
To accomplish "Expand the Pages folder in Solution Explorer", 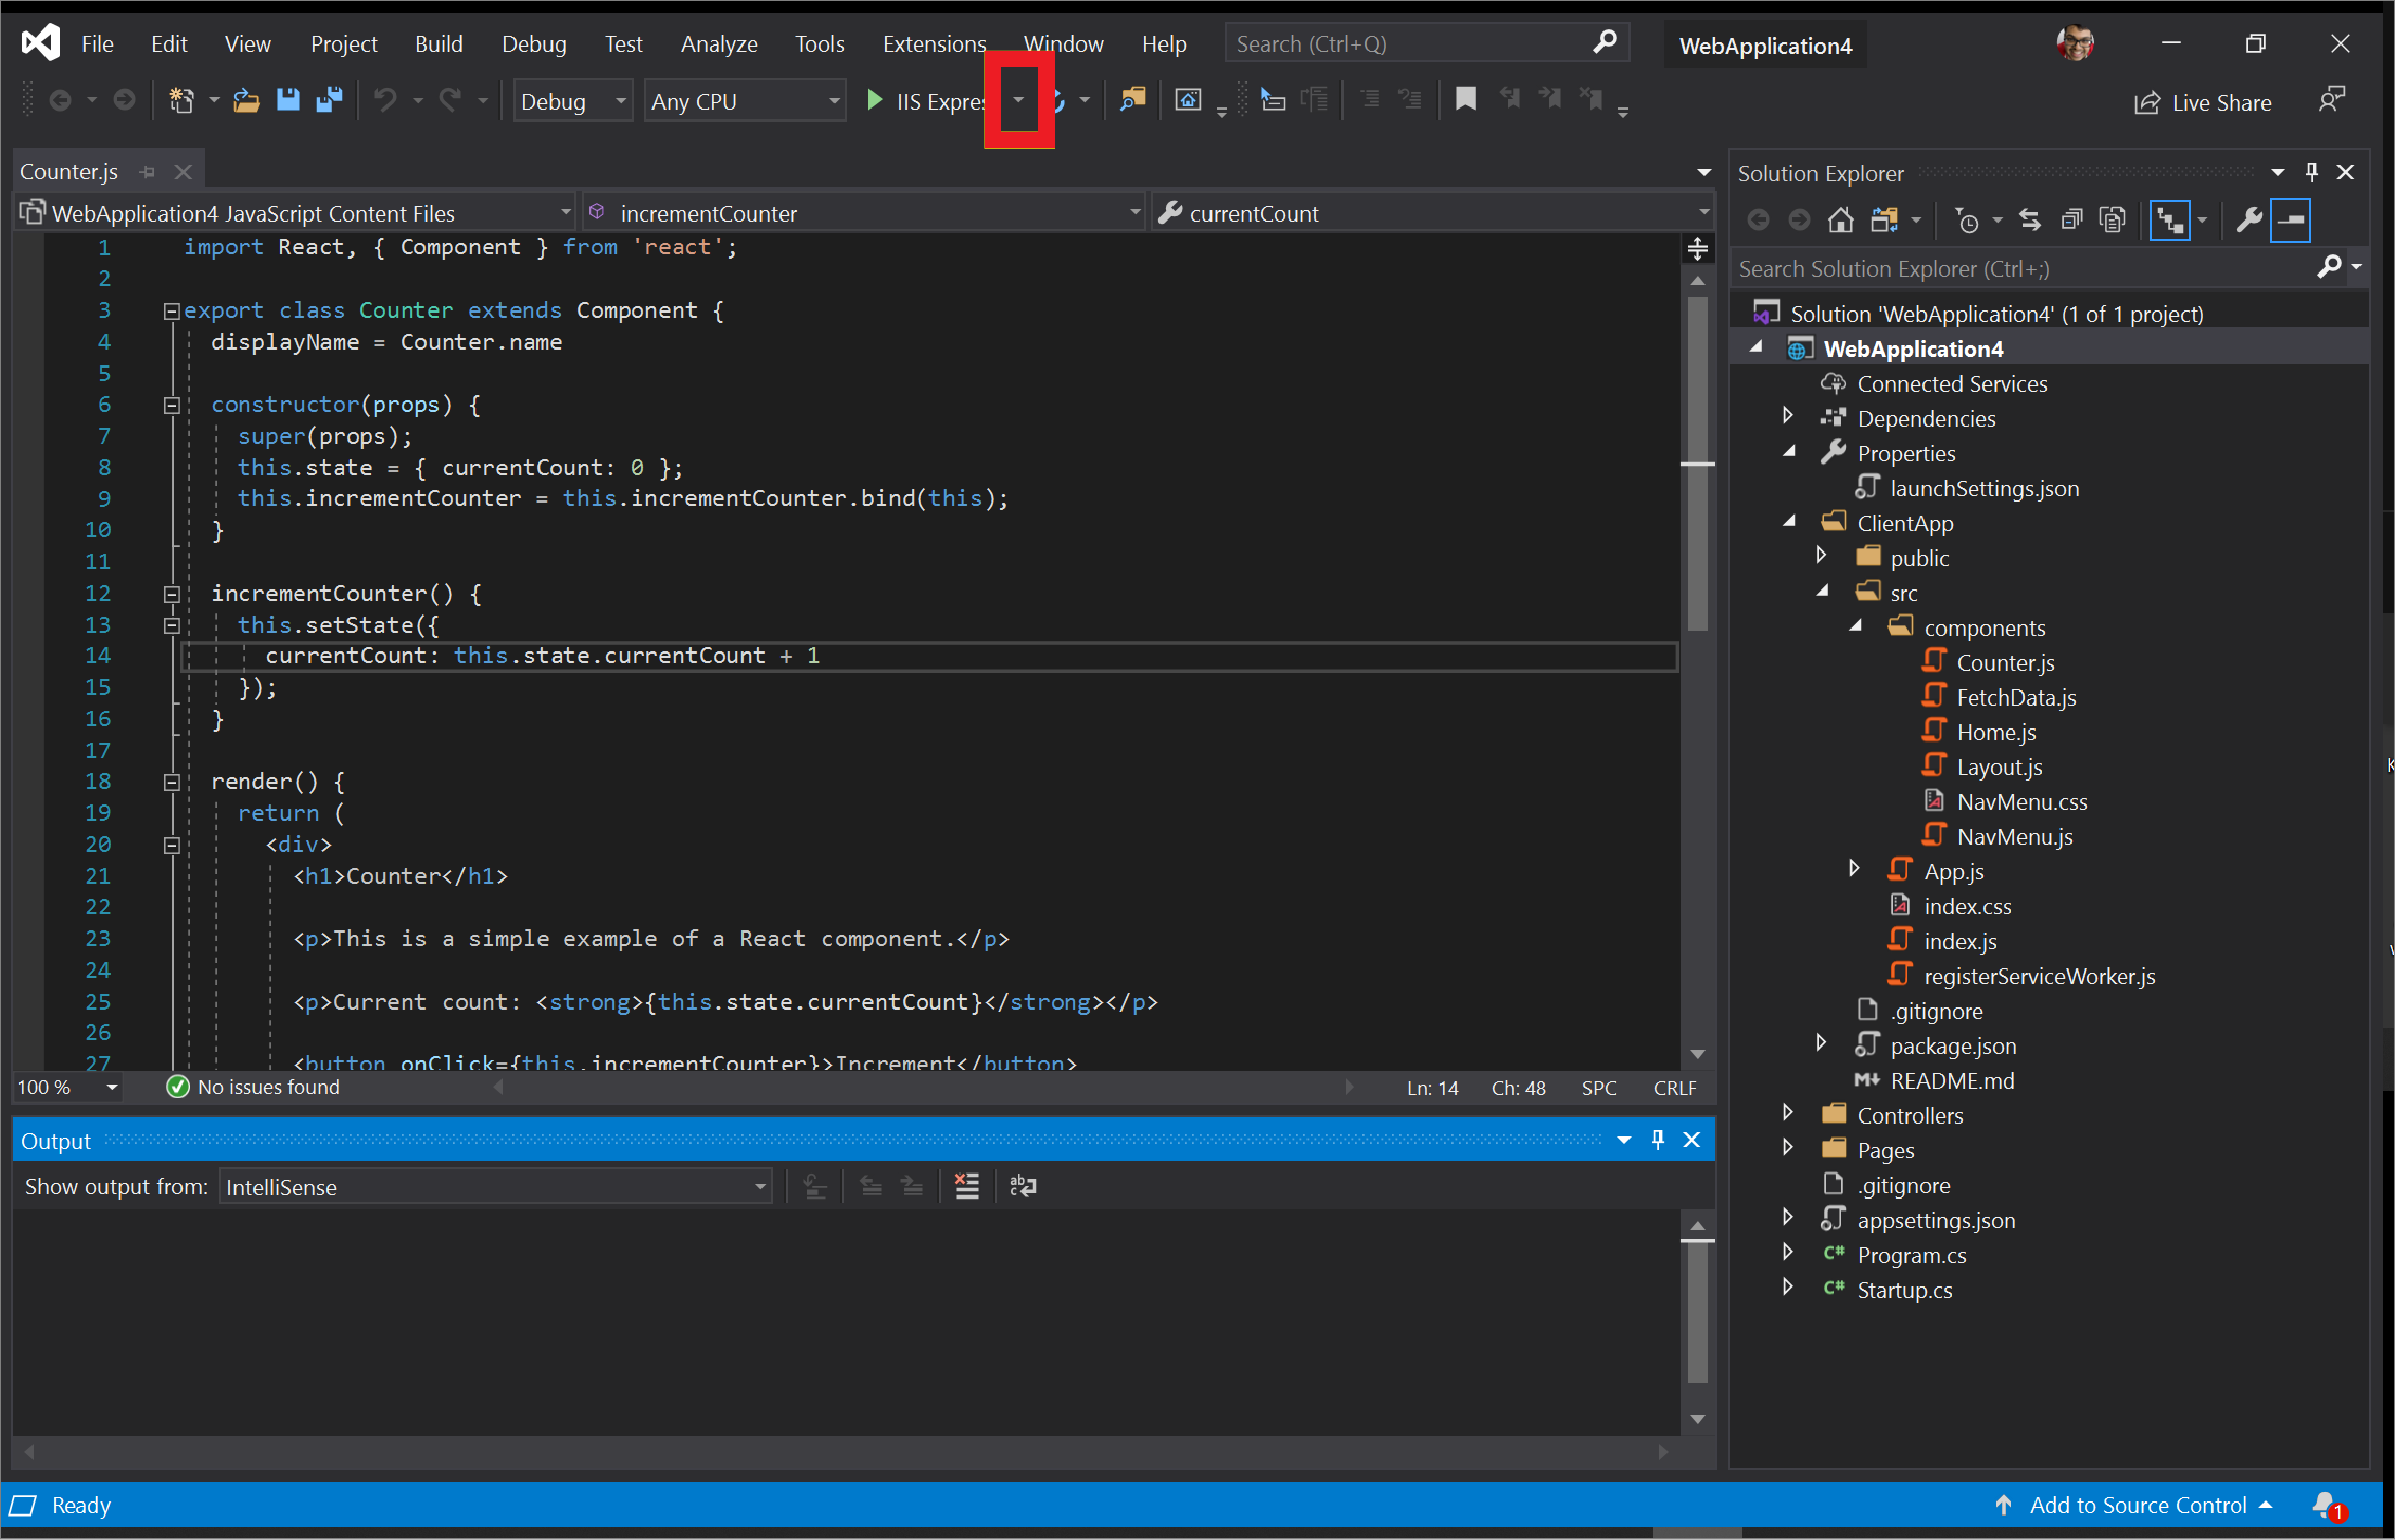I will [1787, 1149].
